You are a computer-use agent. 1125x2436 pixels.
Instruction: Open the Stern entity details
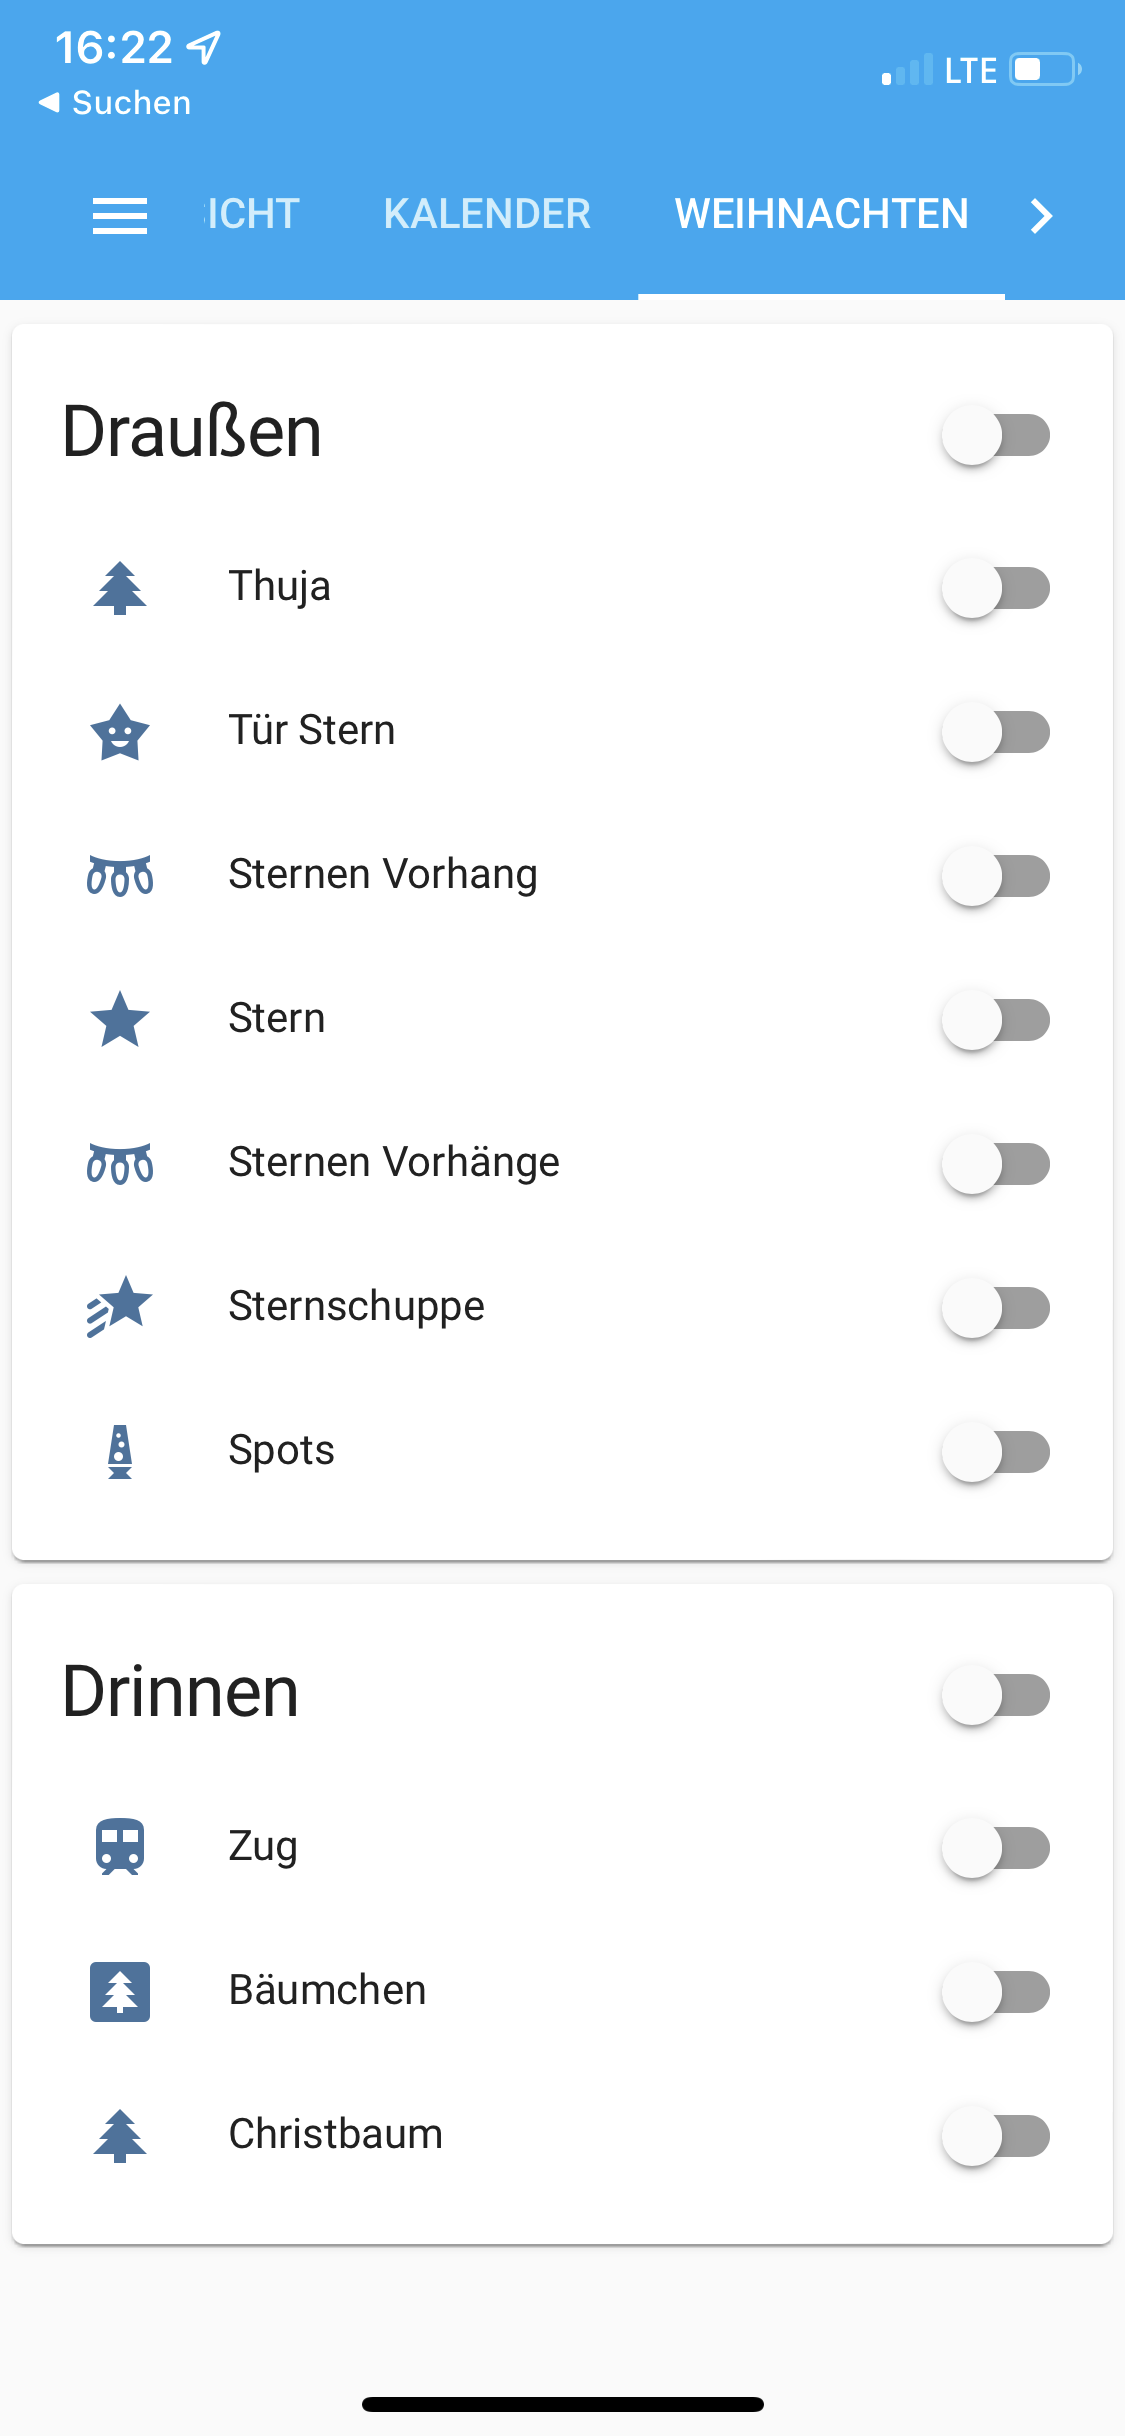277,1018
